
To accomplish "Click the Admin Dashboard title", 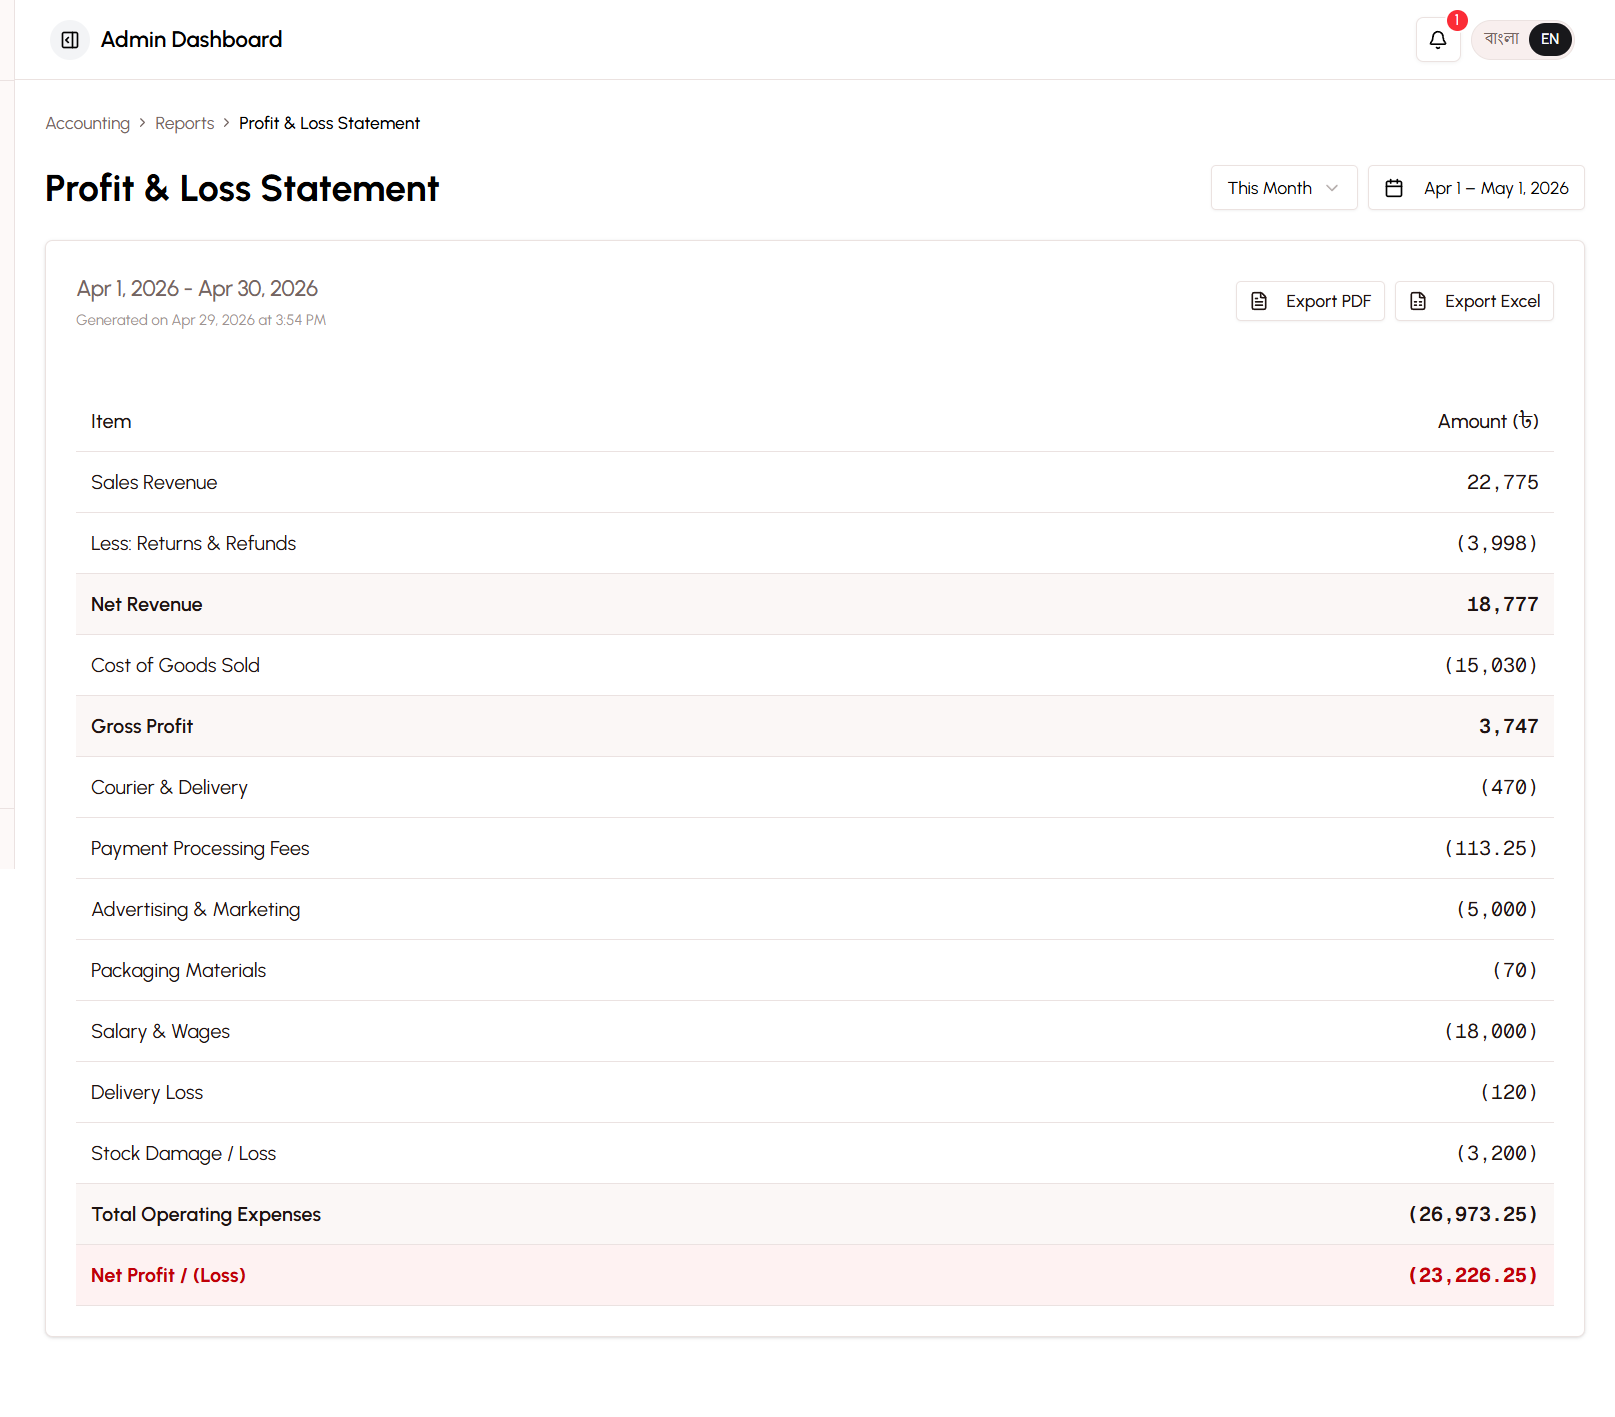I will pos(191,40).
